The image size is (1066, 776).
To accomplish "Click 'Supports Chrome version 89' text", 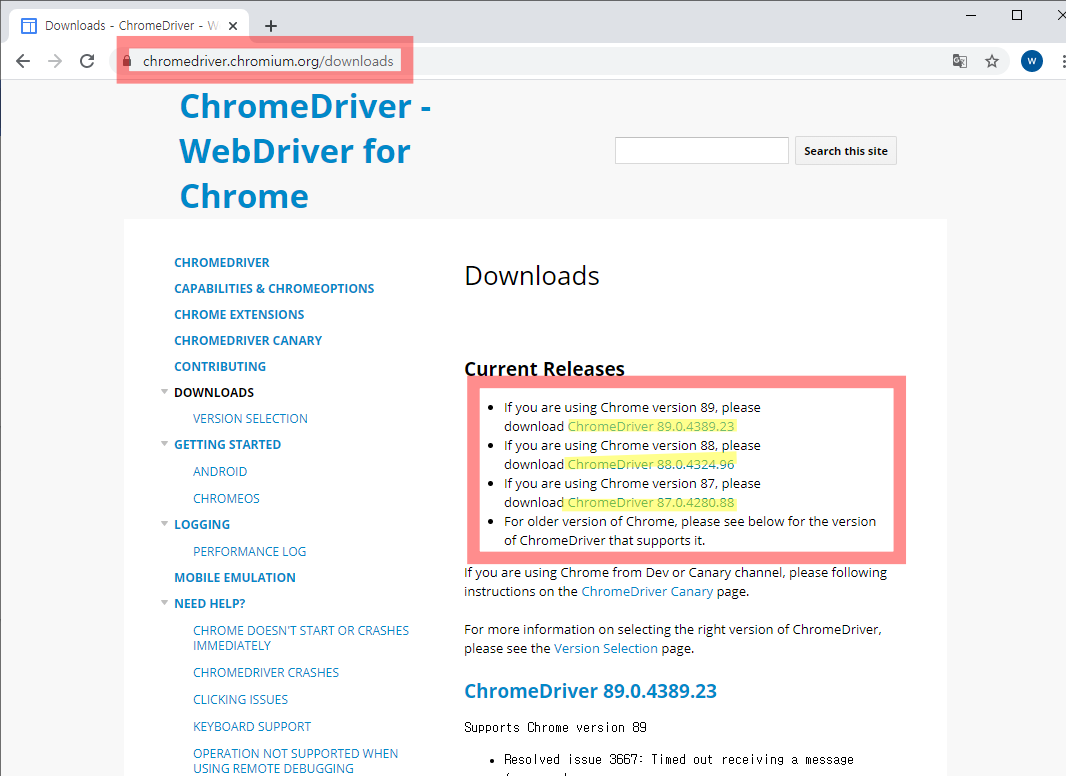I will click(555, 728).
